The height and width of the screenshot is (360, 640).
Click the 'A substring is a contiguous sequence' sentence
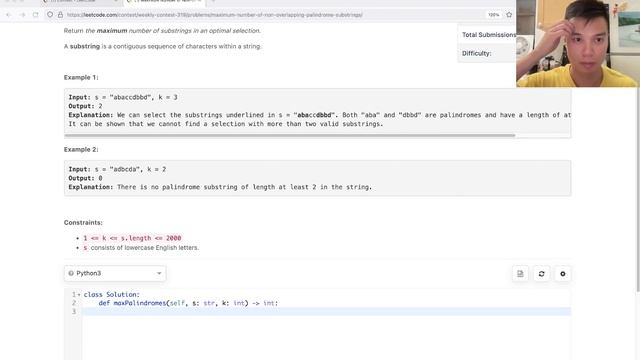(162, 46)
